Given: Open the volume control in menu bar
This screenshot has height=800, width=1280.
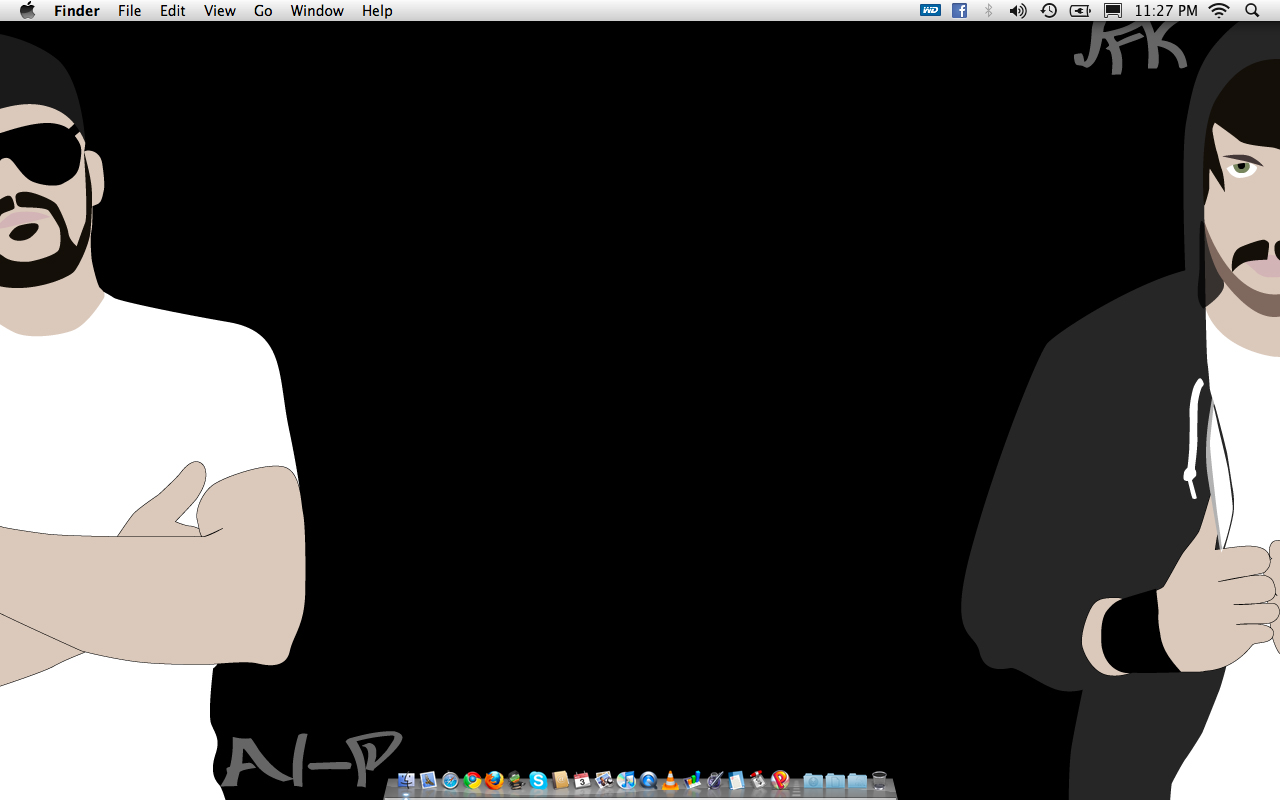Looking at the screenshot, I should (x=1018, y=10).
